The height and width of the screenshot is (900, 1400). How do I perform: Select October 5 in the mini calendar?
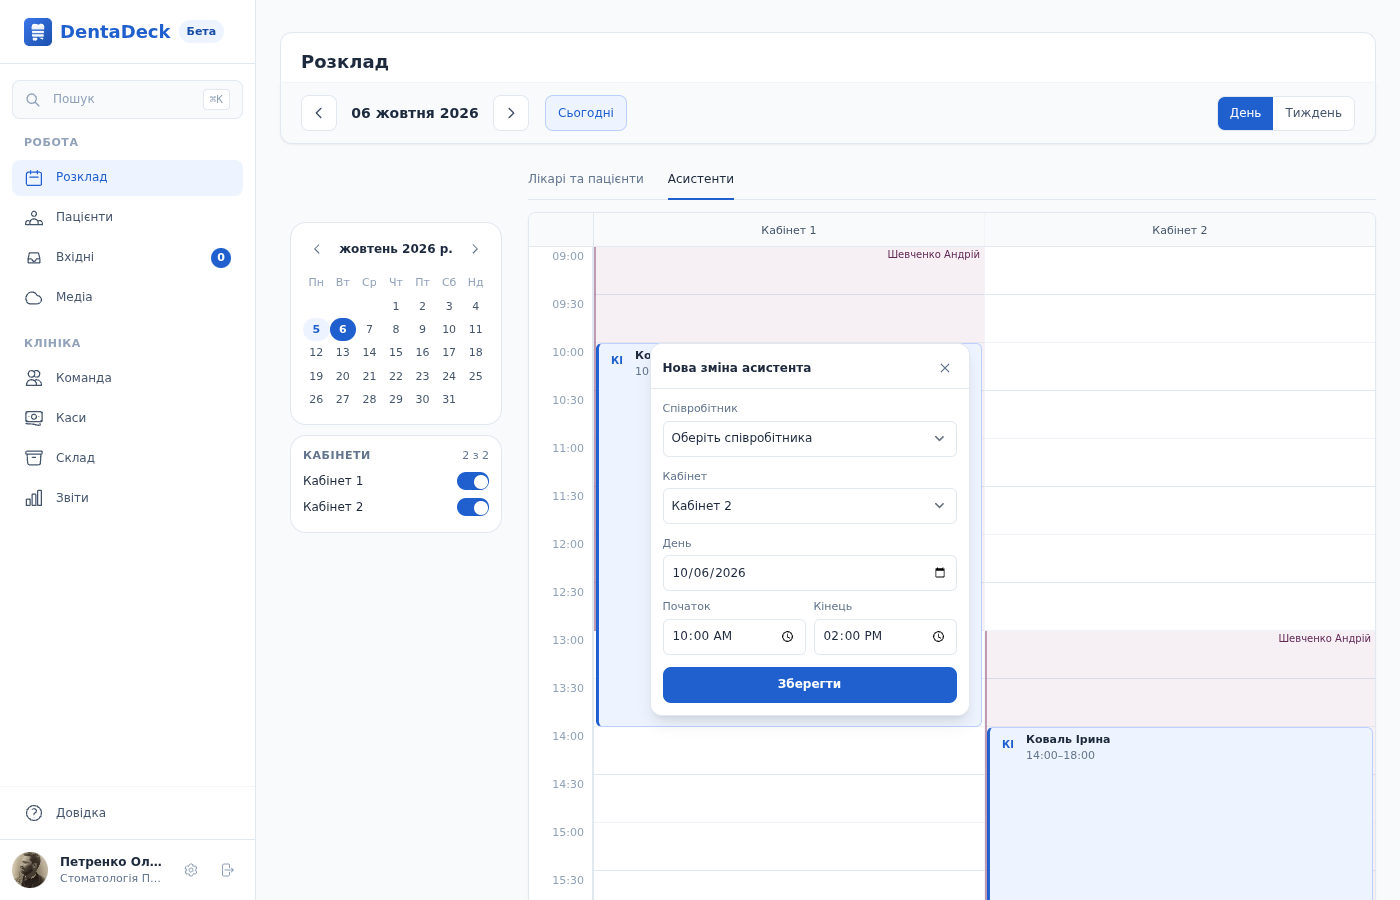point(316,329)
